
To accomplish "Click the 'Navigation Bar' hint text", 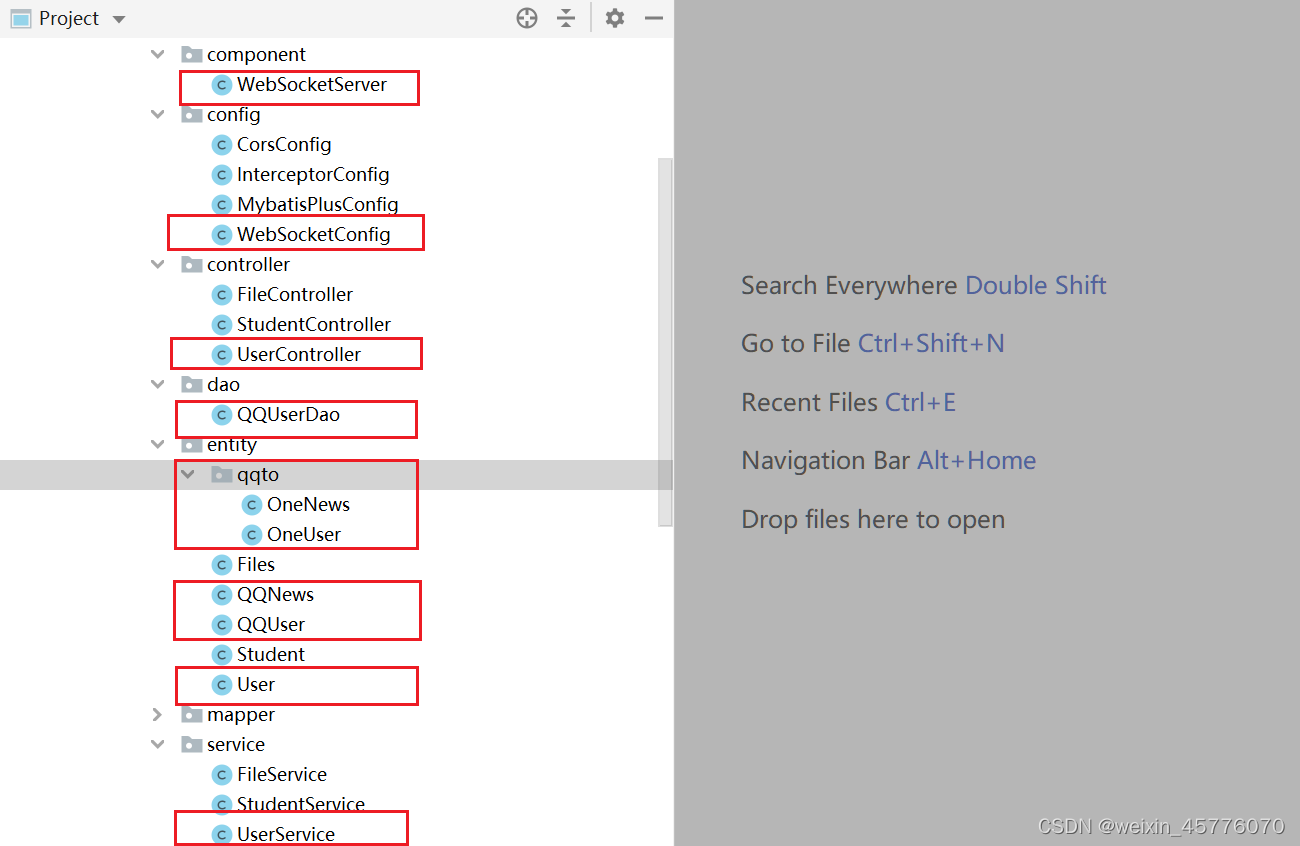I will pos(826,460).
